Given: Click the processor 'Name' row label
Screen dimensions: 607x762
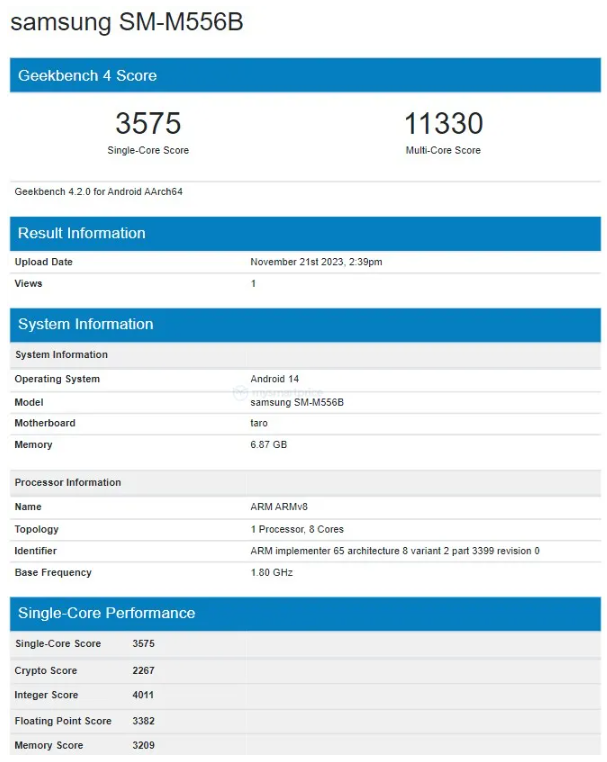Looking at the screenshot, I should tap(28, 507).
